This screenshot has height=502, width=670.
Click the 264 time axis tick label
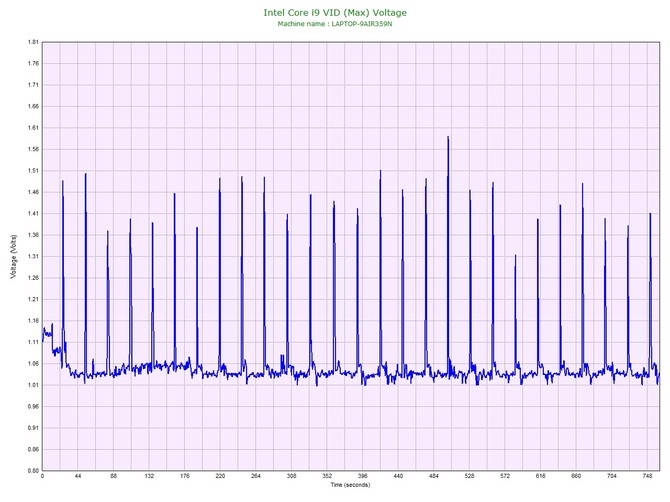(x=256, y=476)
